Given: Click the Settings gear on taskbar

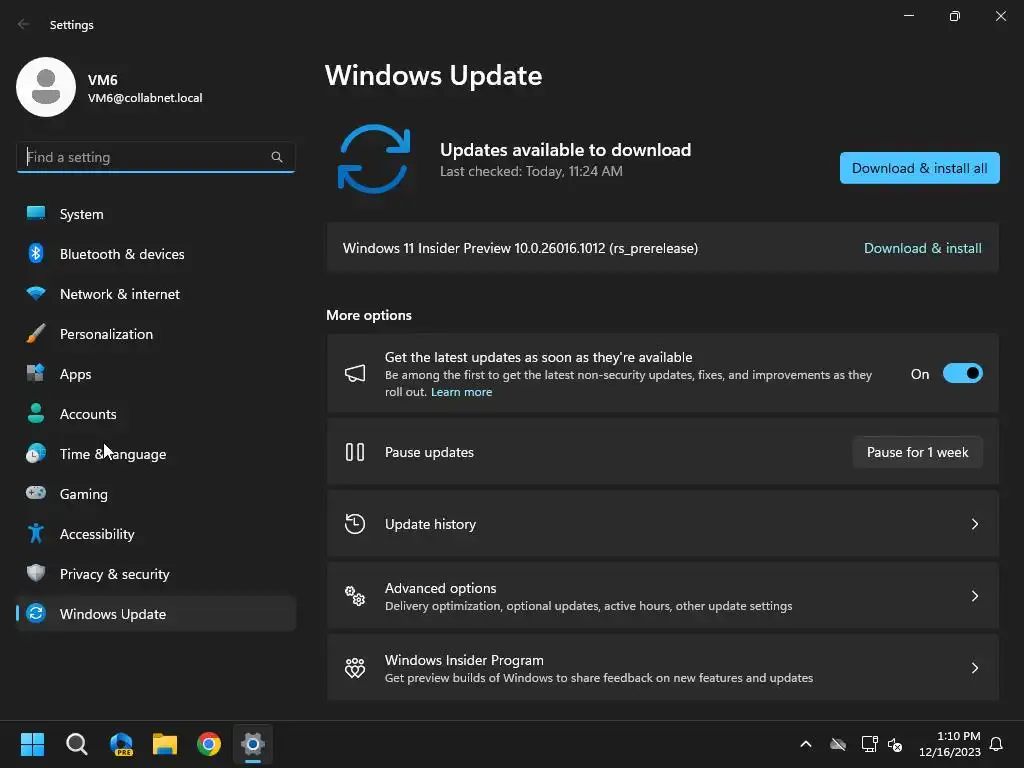Looking at the screenshot, I should 253,744.
